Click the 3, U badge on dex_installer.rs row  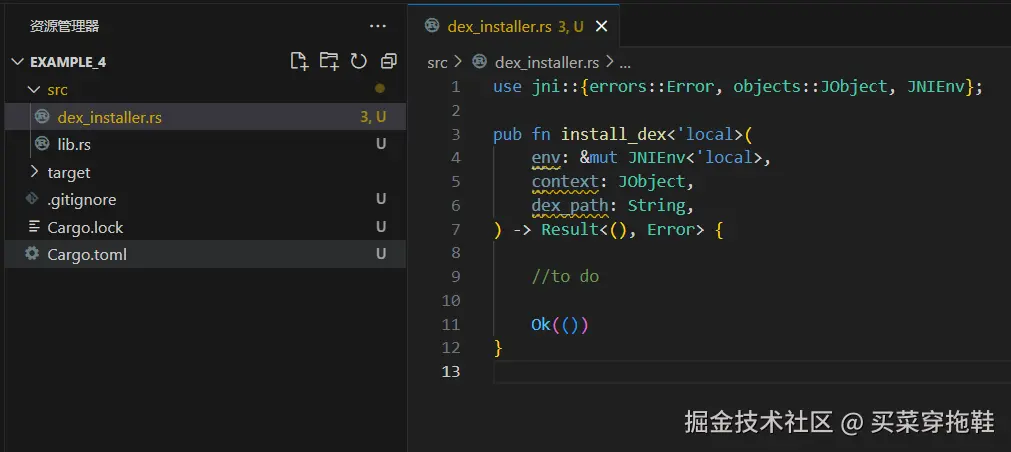coord(373,117)
